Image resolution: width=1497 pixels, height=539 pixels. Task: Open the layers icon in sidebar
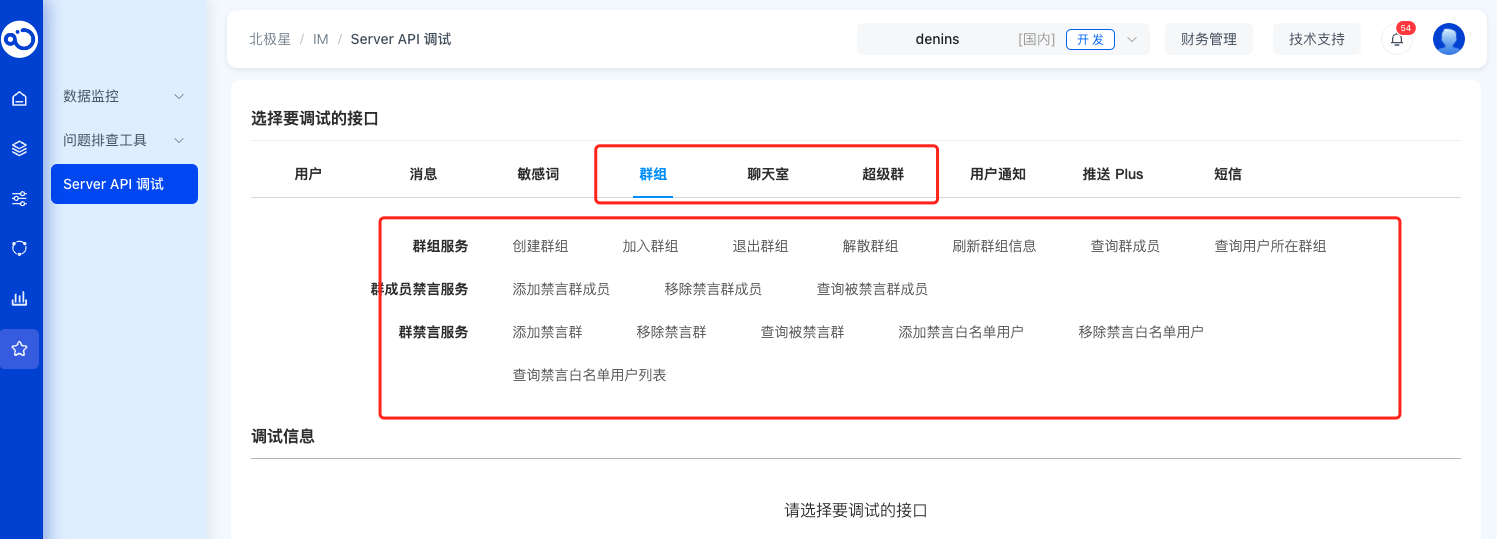[19, 148]
